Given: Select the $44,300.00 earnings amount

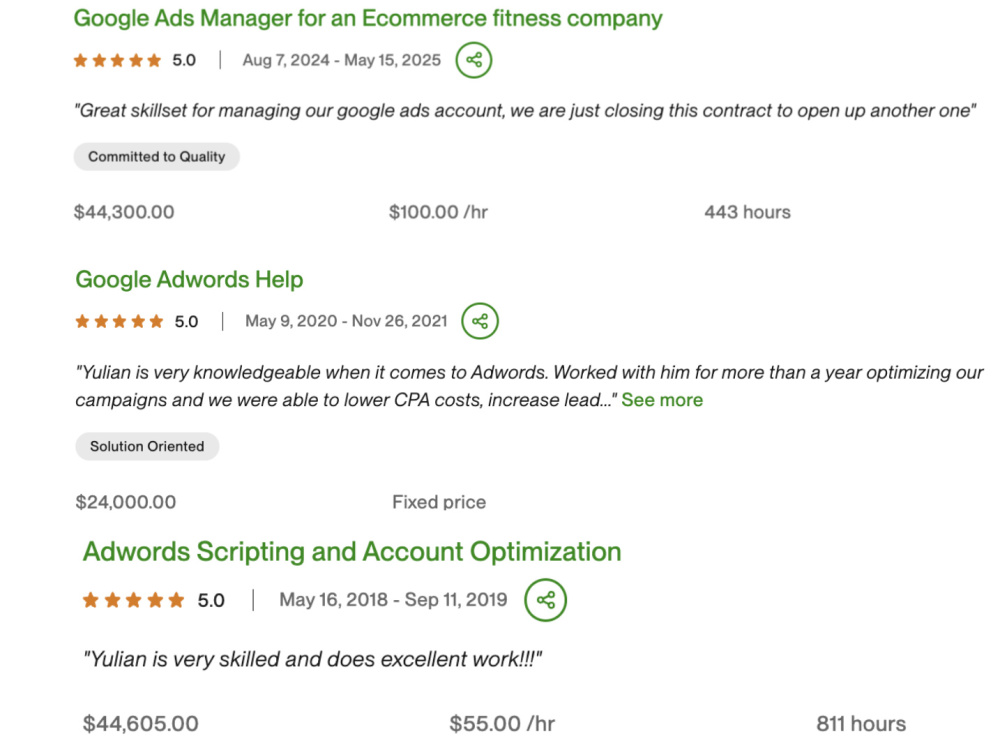Looking at the screenshot, I should pos(124,212).
